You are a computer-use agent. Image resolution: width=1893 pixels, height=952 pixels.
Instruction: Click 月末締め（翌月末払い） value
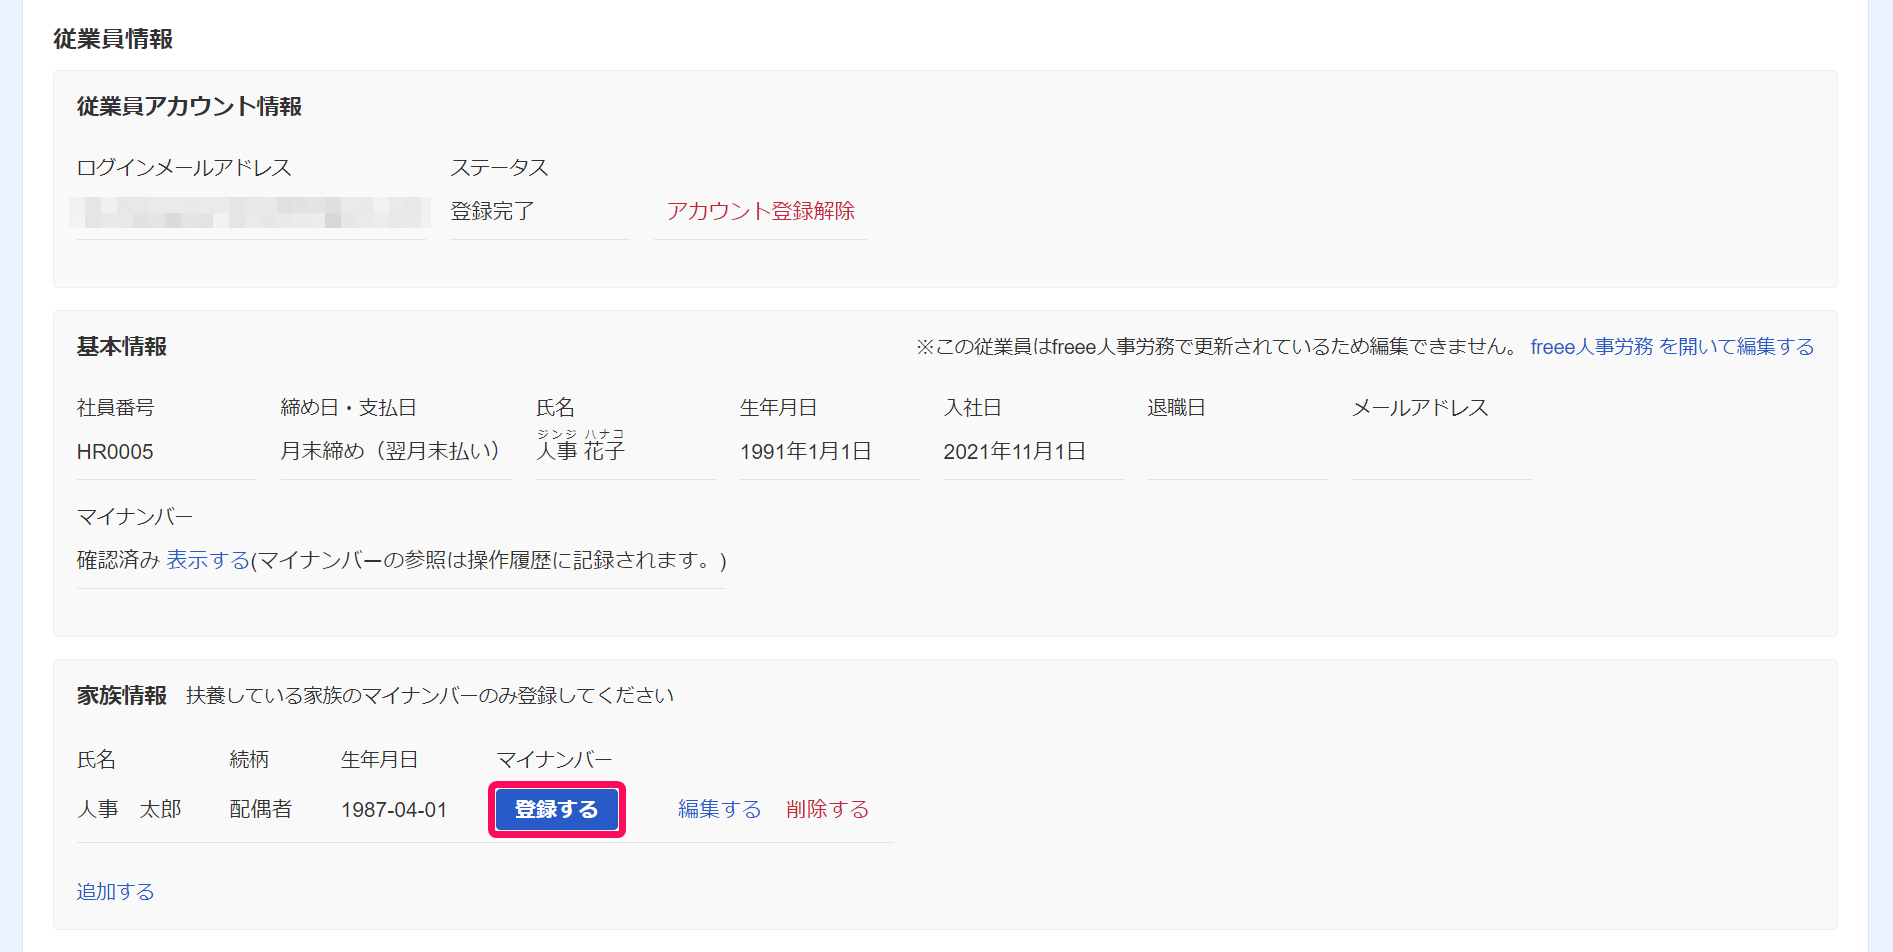coord(391,451)
